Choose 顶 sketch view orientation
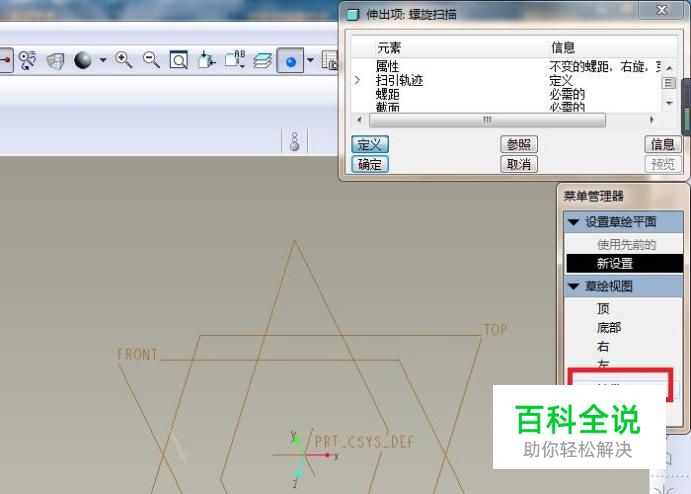The image size is (691, 494). [603, 308]
